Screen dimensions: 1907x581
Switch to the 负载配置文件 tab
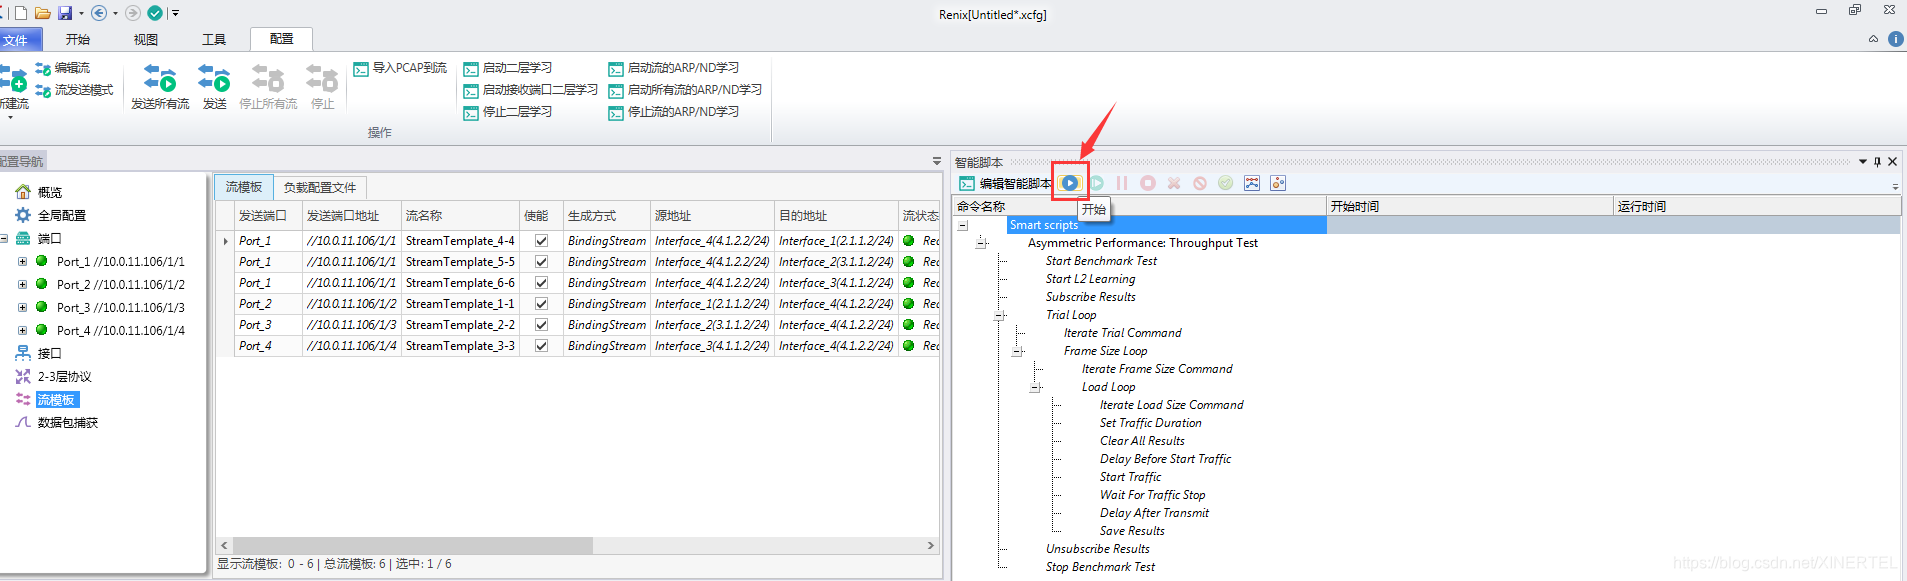320,187
